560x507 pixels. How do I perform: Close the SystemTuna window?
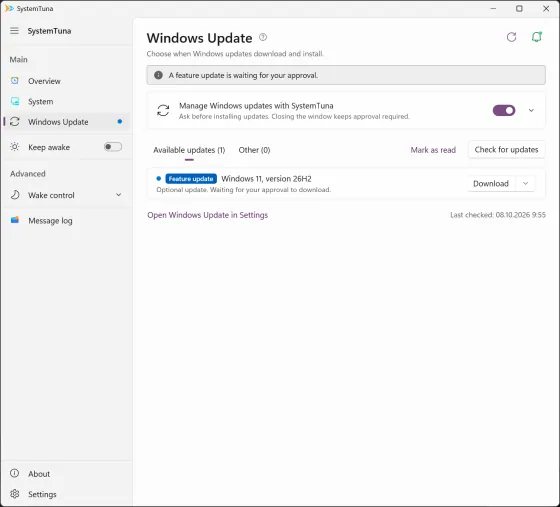[546, 8]
